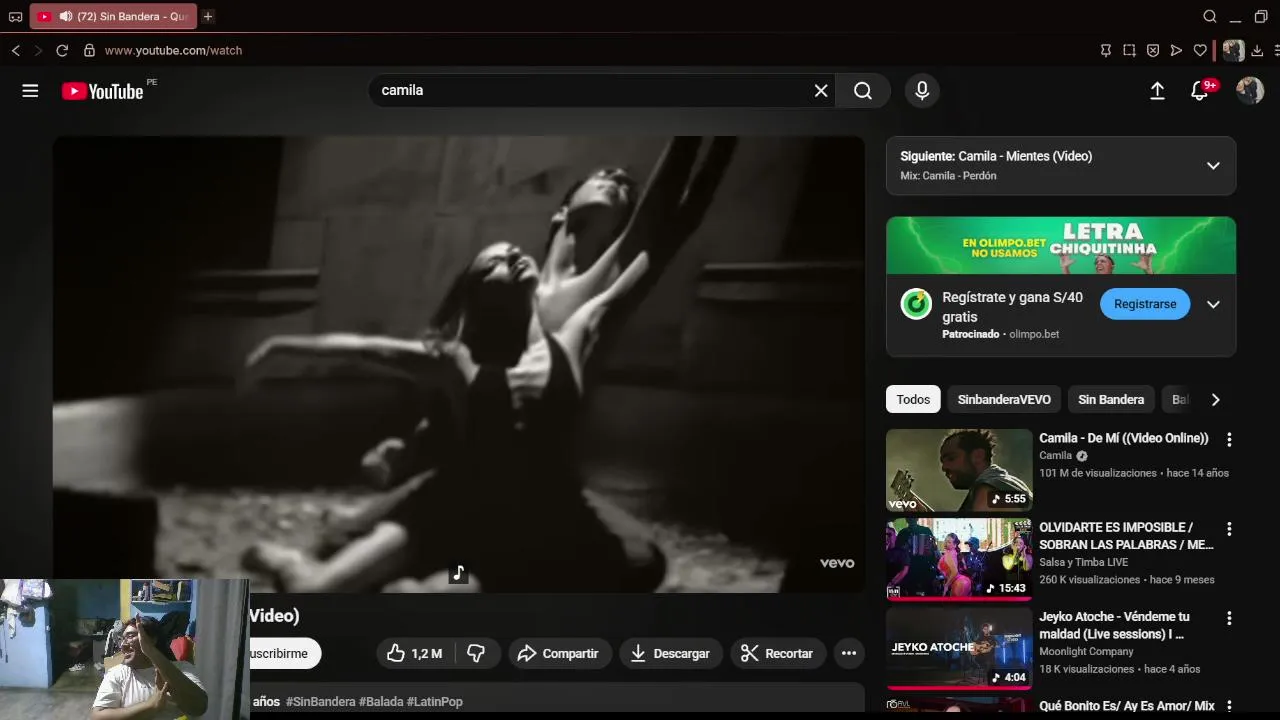
Task: Open the Moonlight Company channel
Action: pyautogui.click(x=1086, y=651)
